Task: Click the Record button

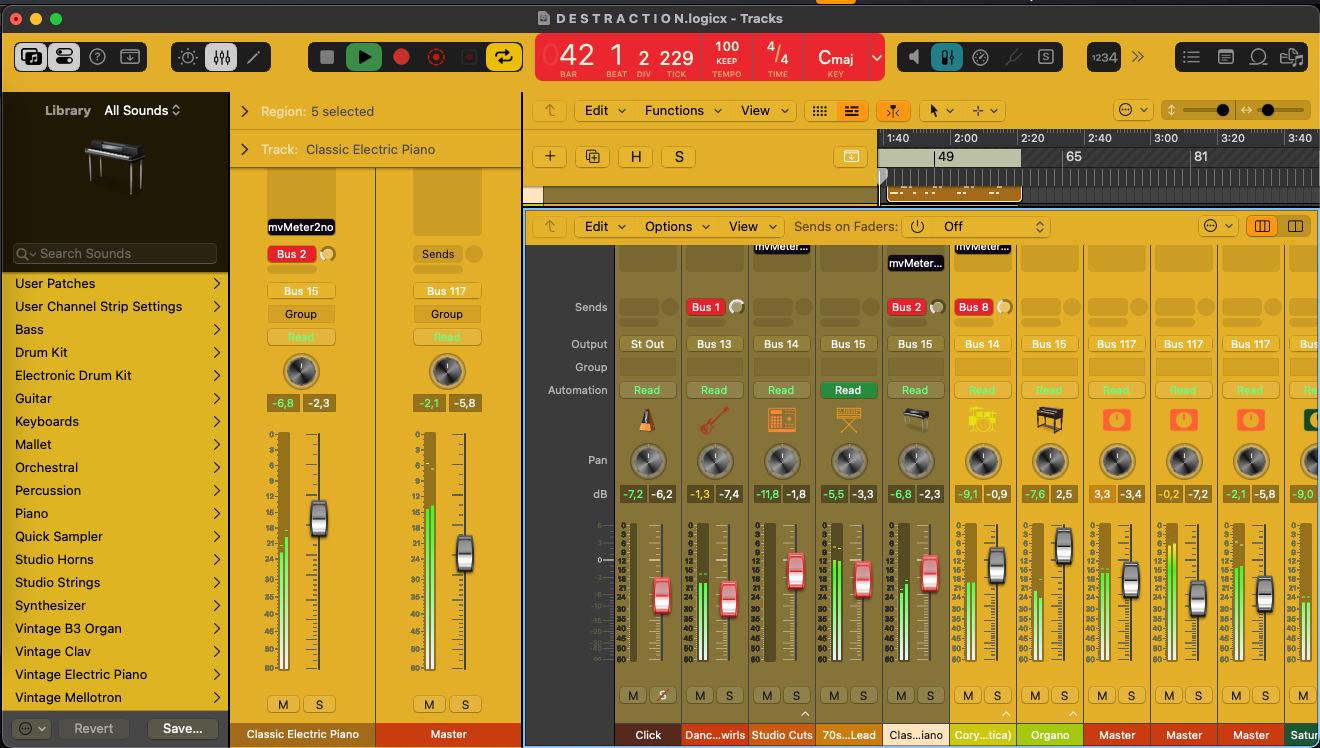Action: click(x=401, y=57)
